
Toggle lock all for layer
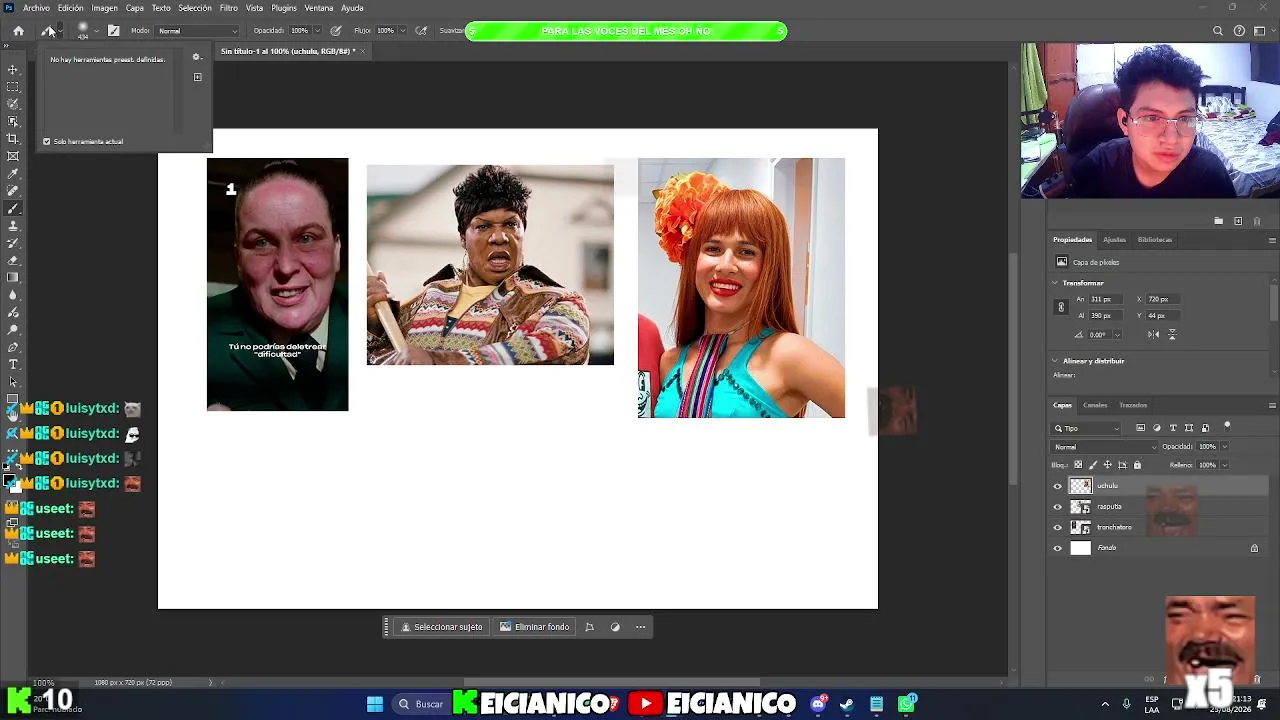pos(1137,465)
